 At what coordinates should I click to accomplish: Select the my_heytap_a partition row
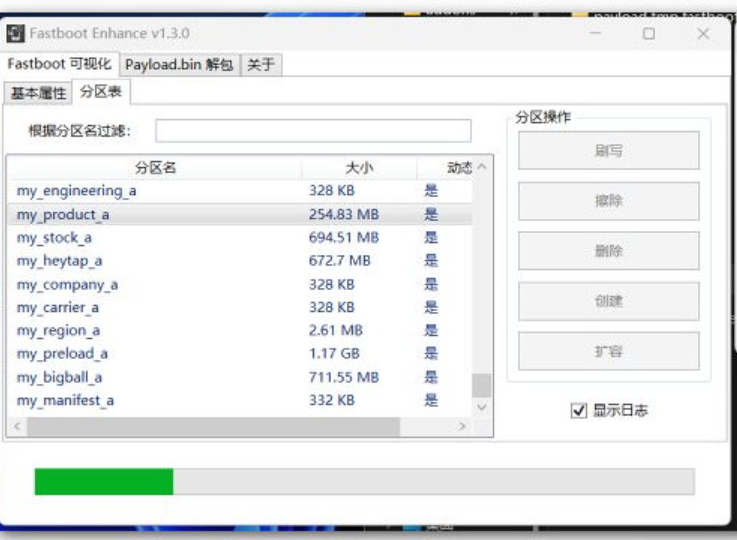point(240,260)
